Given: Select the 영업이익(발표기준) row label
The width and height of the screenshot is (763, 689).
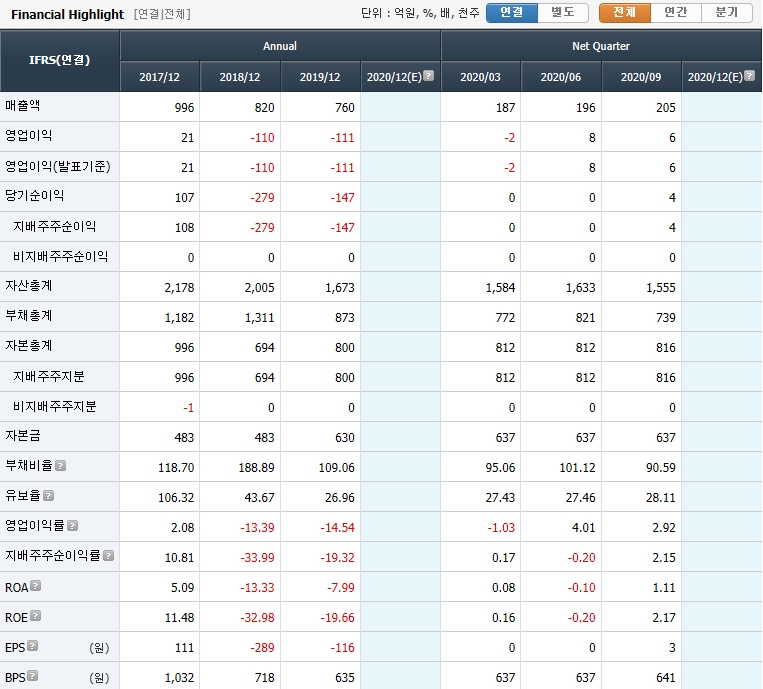Looking at the screenshot, I should coord(58,166).
